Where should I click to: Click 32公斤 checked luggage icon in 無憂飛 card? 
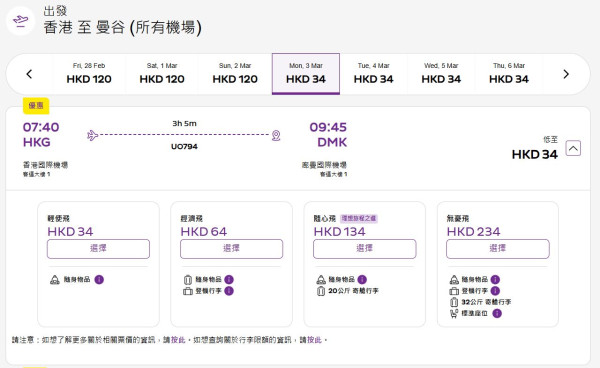click(x=454, y=302)
